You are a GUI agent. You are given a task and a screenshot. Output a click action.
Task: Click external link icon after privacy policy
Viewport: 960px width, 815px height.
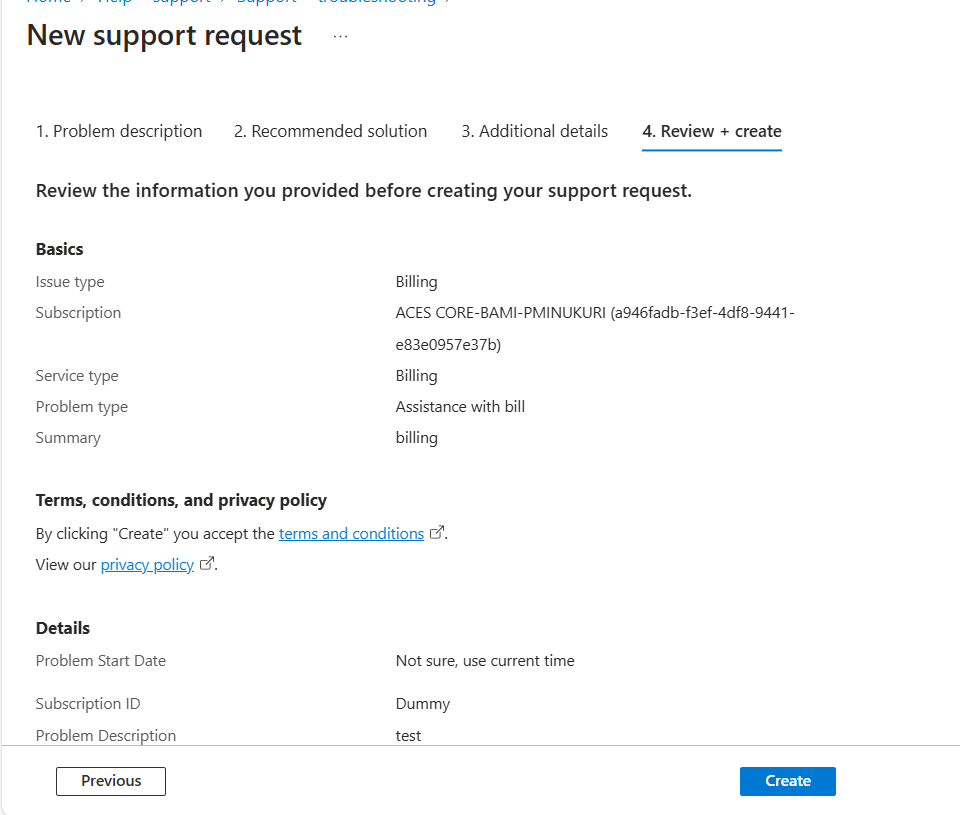pos(207,563)
